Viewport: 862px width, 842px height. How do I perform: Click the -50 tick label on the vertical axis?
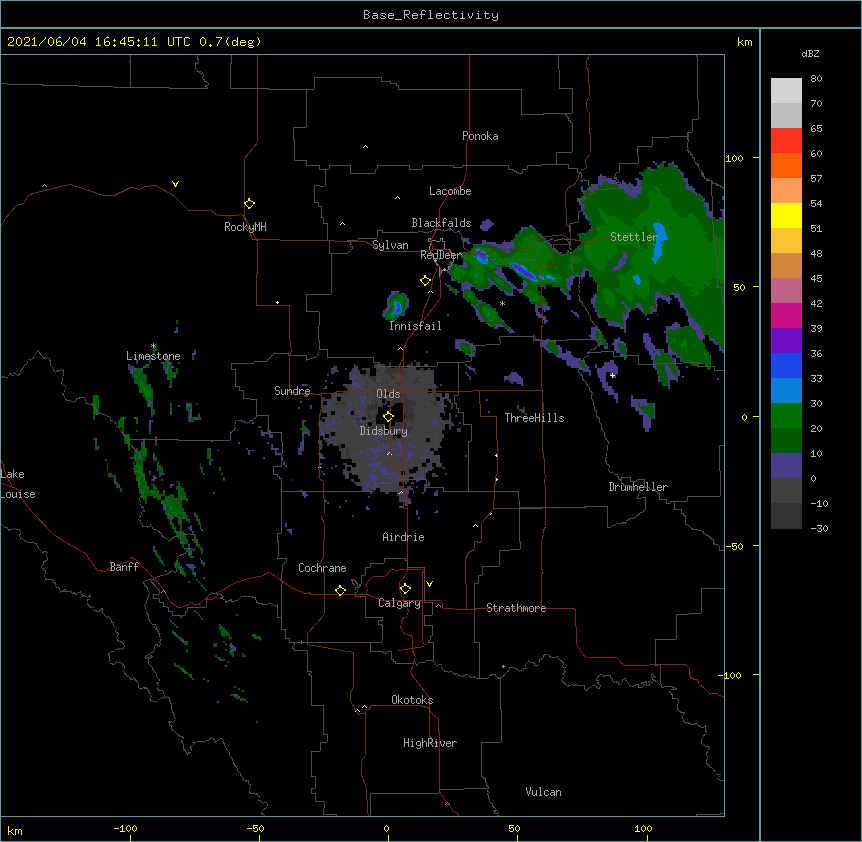(734, 546)
